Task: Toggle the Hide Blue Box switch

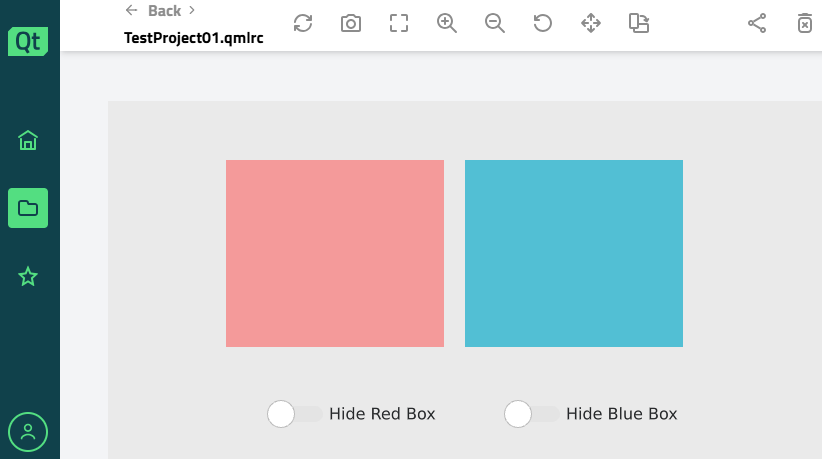Action: point(531,414)
